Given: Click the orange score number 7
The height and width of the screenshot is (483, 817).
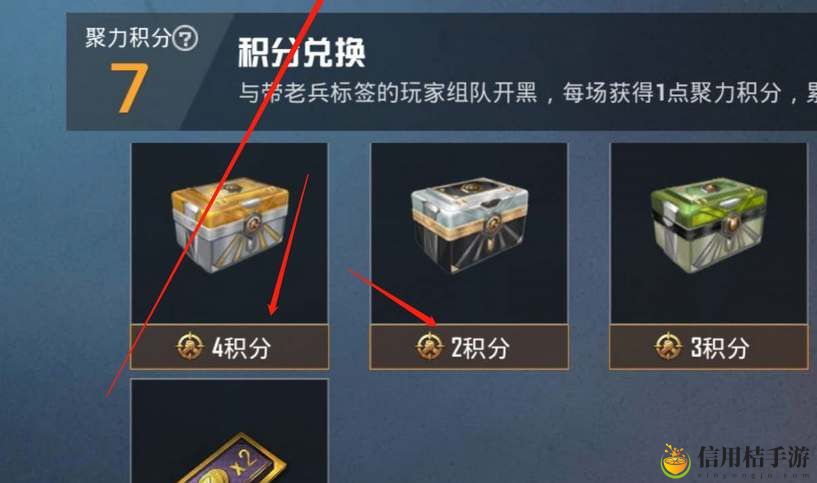Looking at the screenshot, I should pyautogui.click(x=129, y=88).
